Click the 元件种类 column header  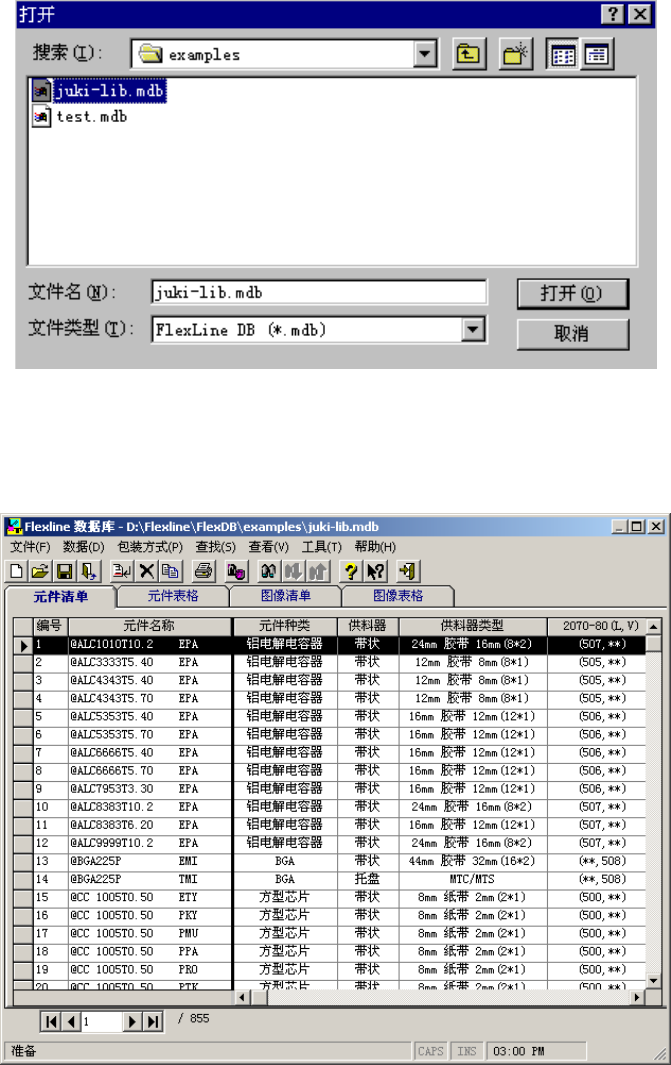tap(285, 626)
